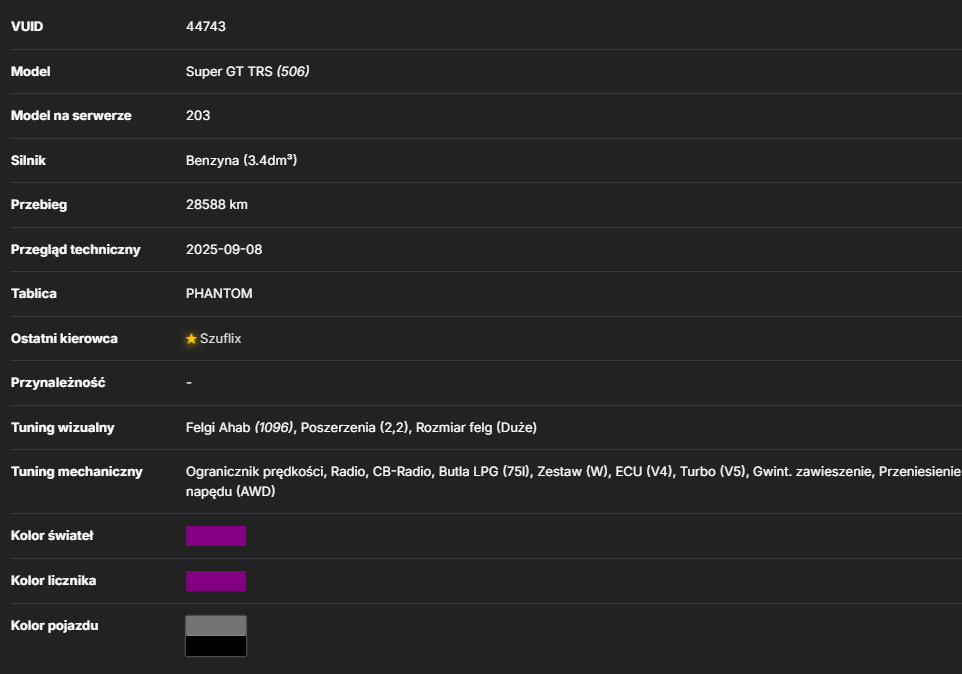Click the Butla LPG (75l) entry
This screenshot has height=674, width=962.
click(484, 472)
